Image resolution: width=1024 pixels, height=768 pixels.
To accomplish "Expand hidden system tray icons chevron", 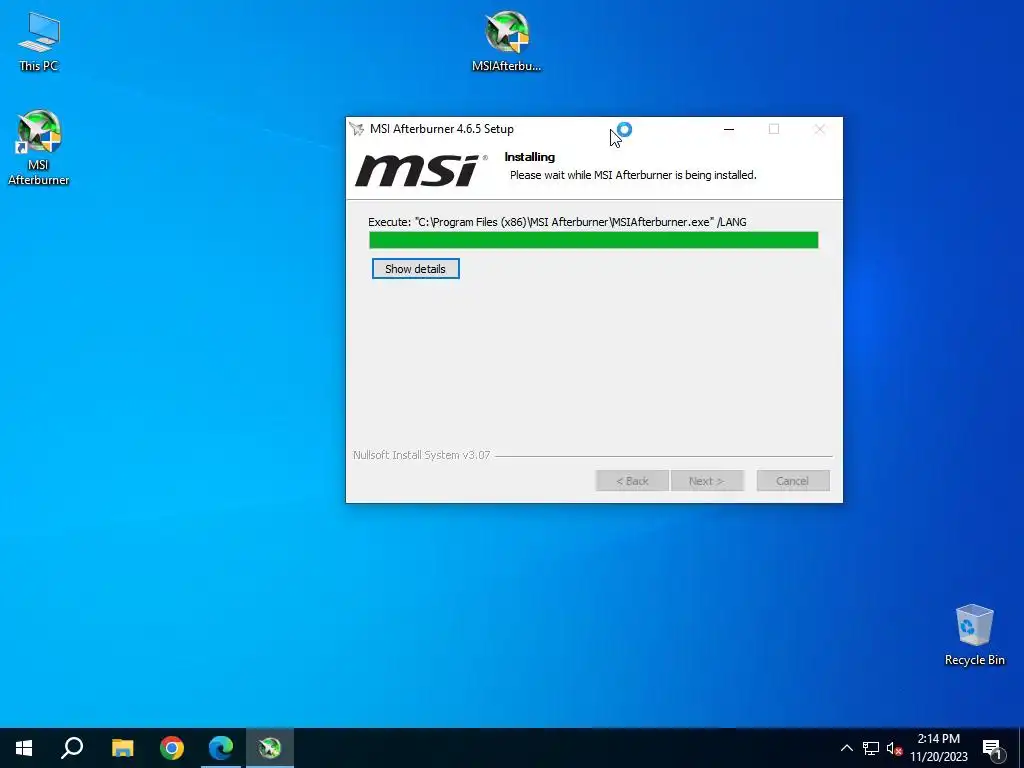I will (846, 748).
